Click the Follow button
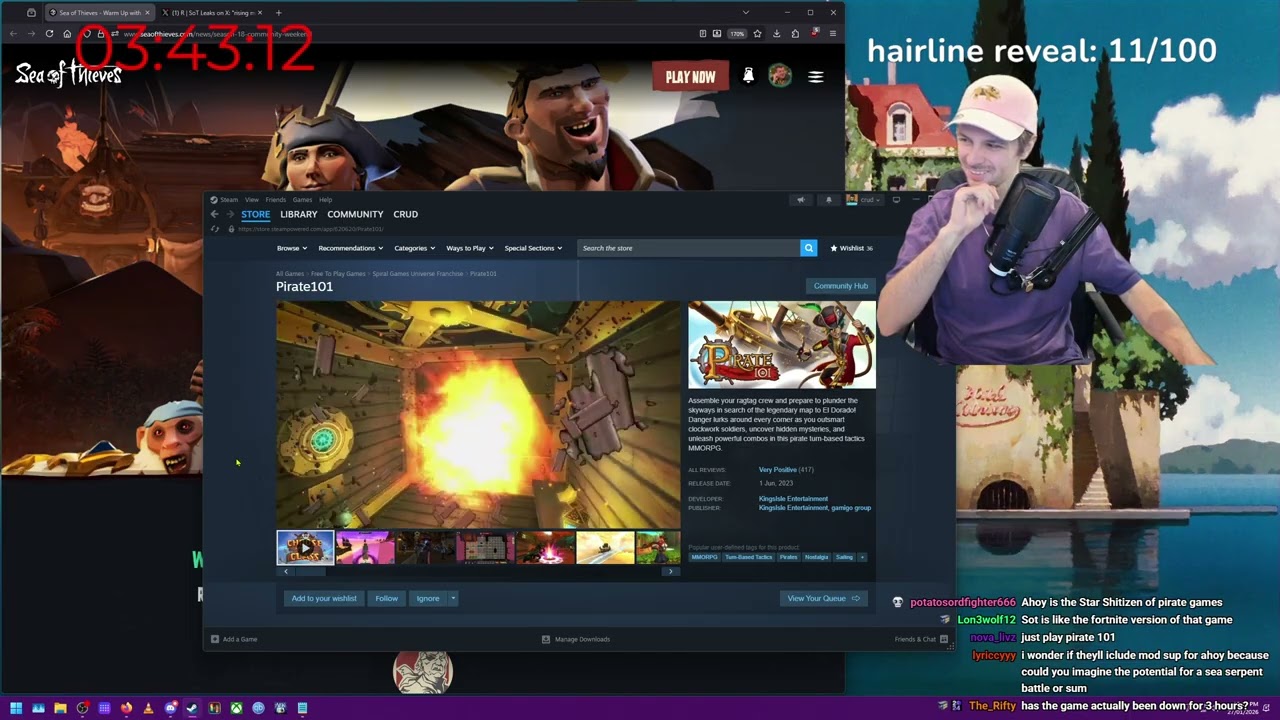The width and height of the screenshot is (1280, 720). click(x=386, y=598)
